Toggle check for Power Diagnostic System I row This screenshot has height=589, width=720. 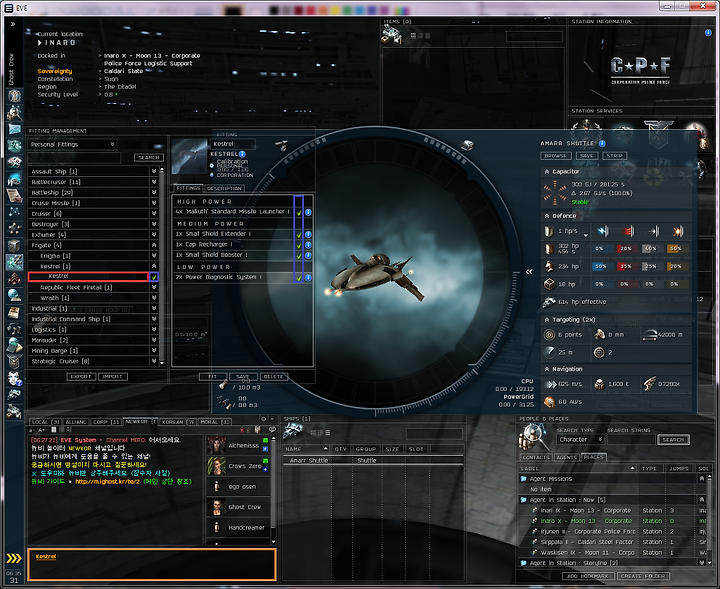299,277
